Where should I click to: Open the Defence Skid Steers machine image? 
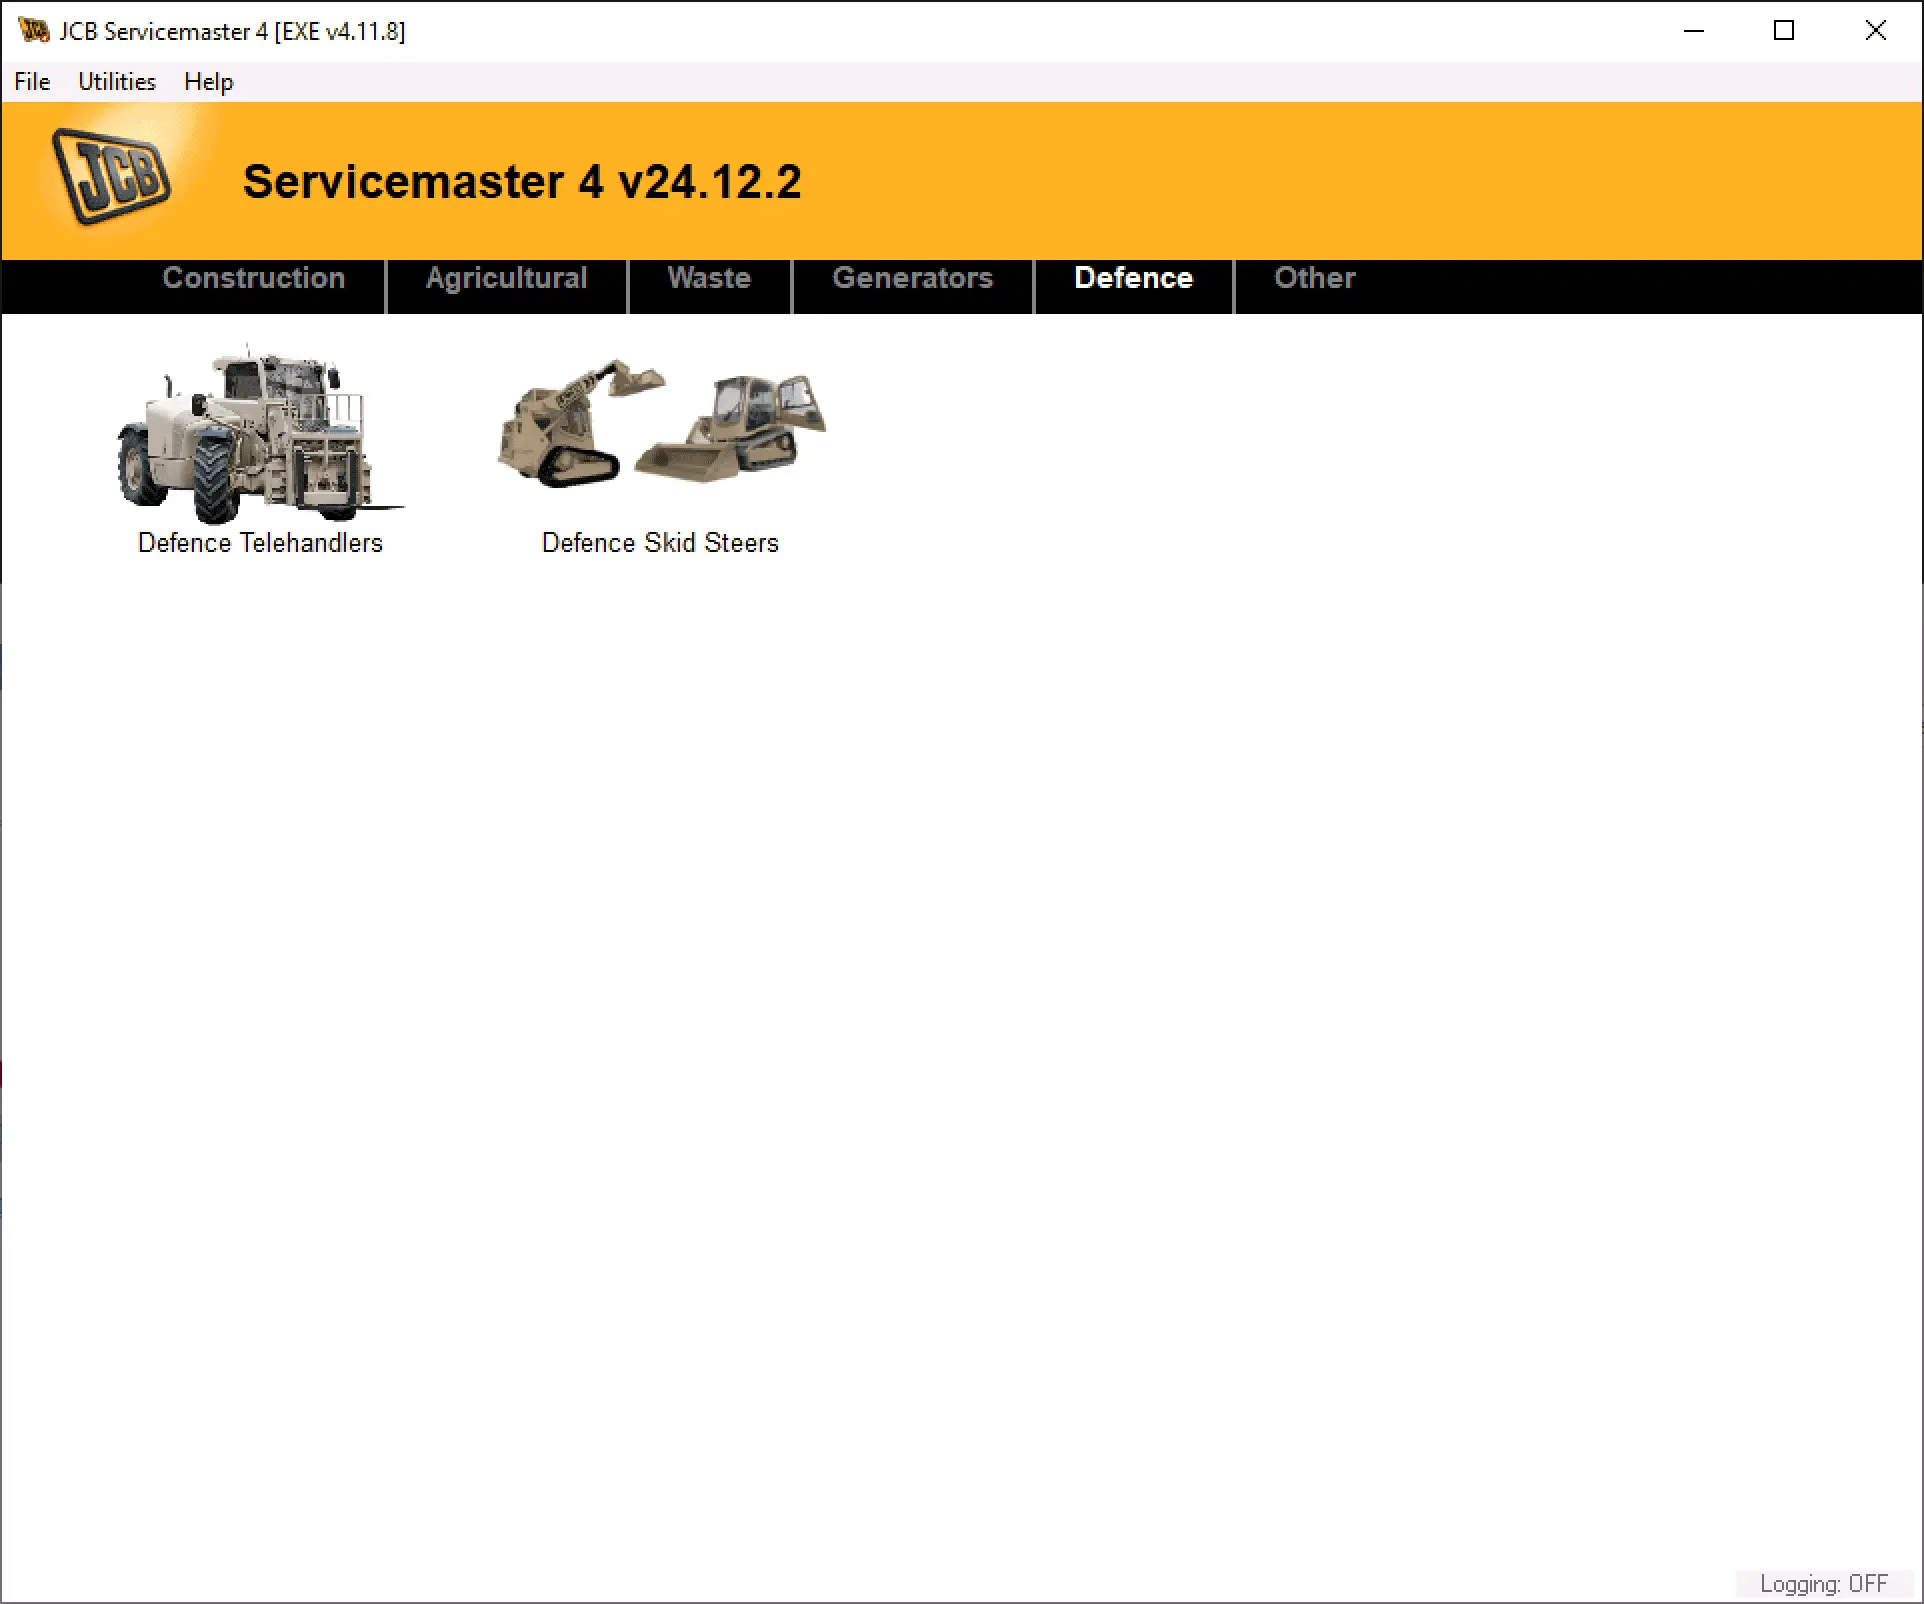(661, 424)
